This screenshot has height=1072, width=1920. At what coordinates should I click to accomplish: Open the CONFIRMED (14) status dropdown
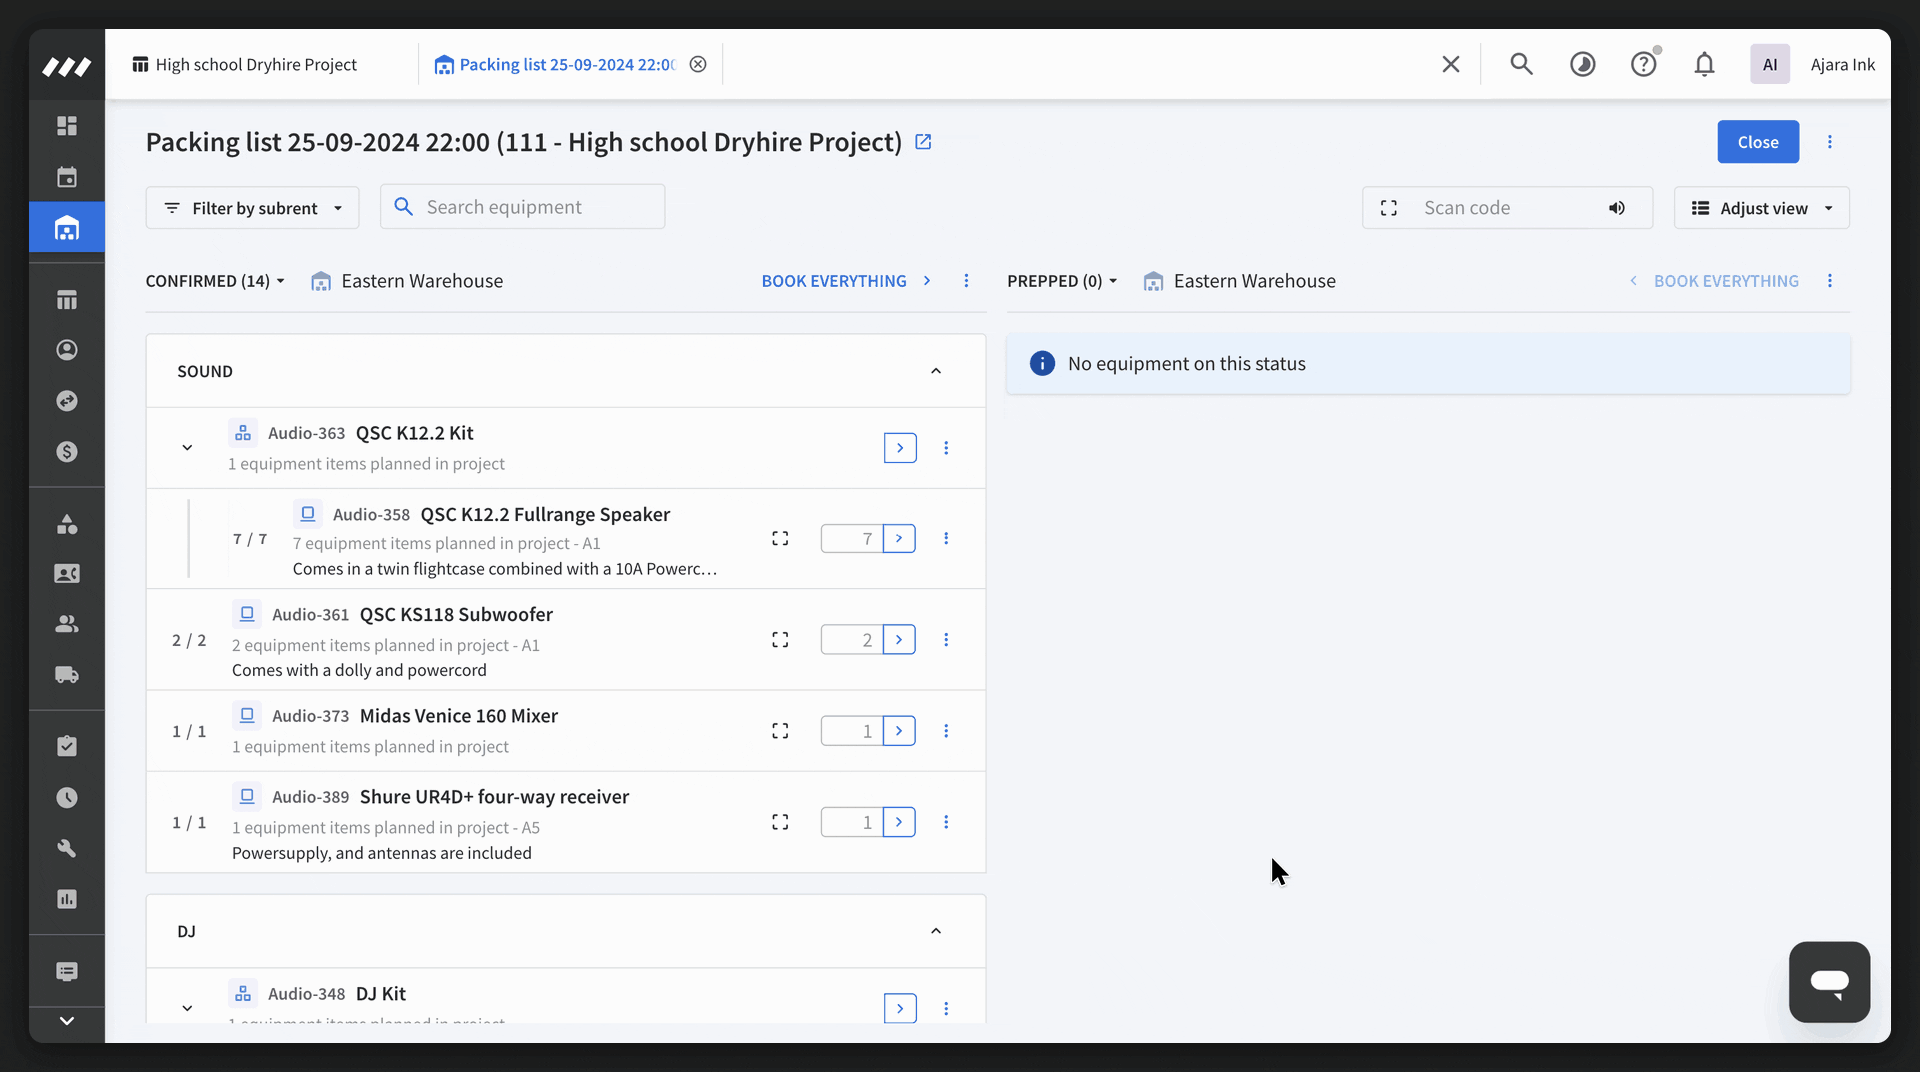[215, 281]
